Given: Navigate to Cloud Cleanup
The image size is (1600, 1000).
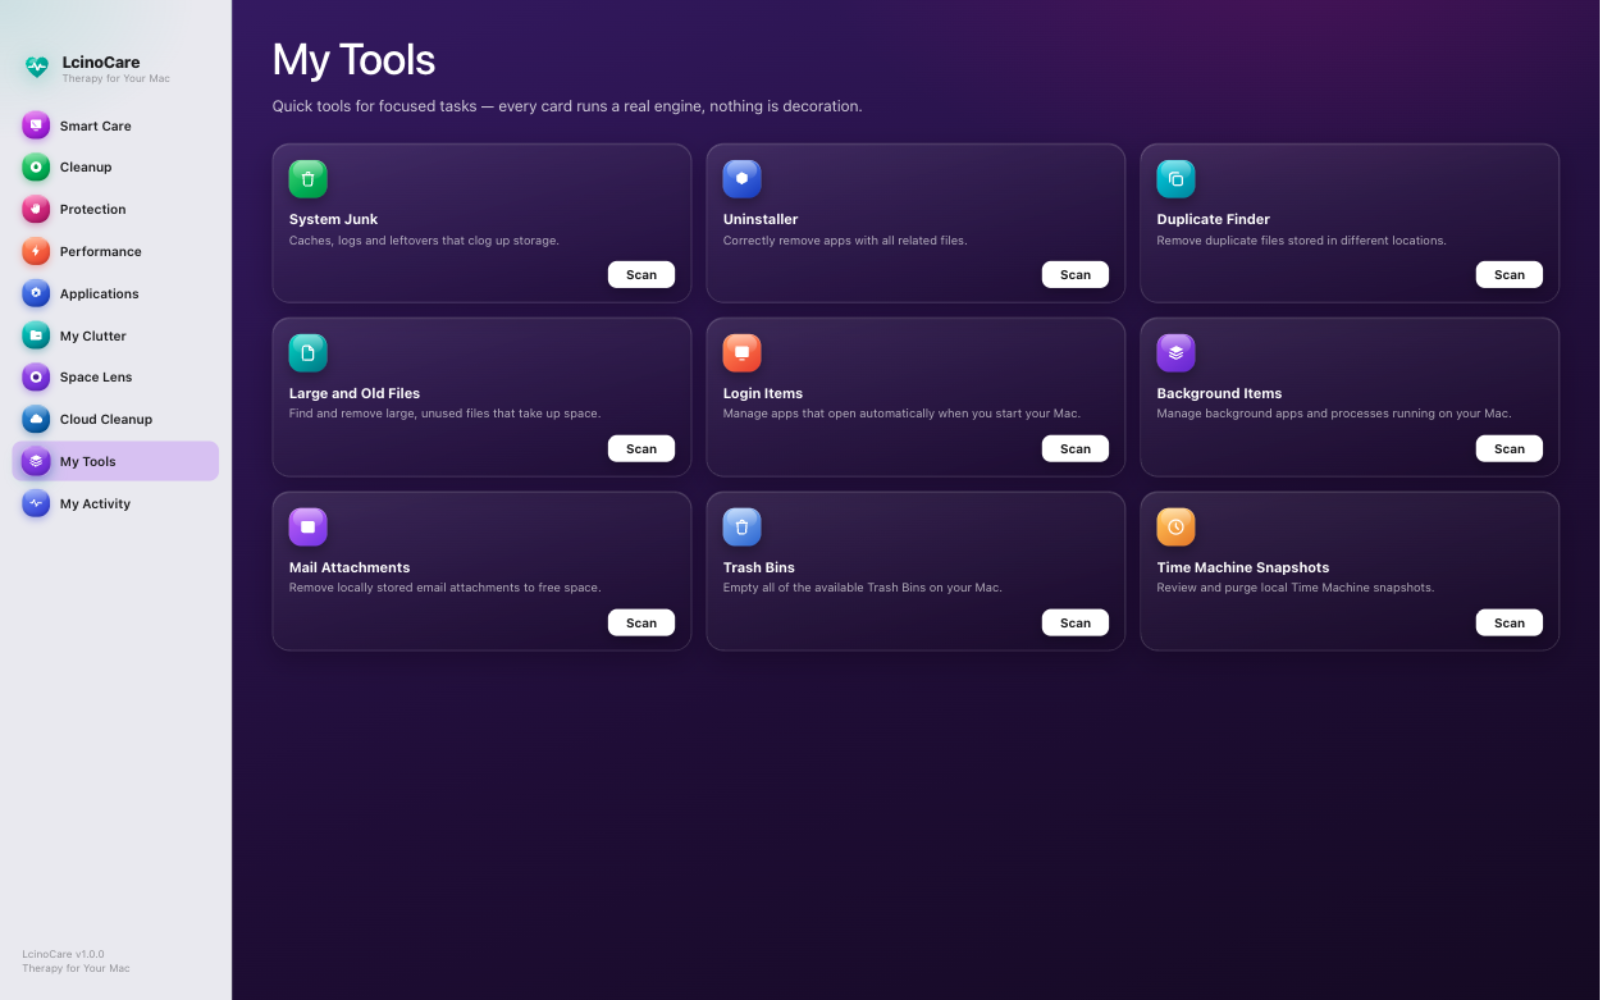Looking at the screenshot, I should click(115, 419).
